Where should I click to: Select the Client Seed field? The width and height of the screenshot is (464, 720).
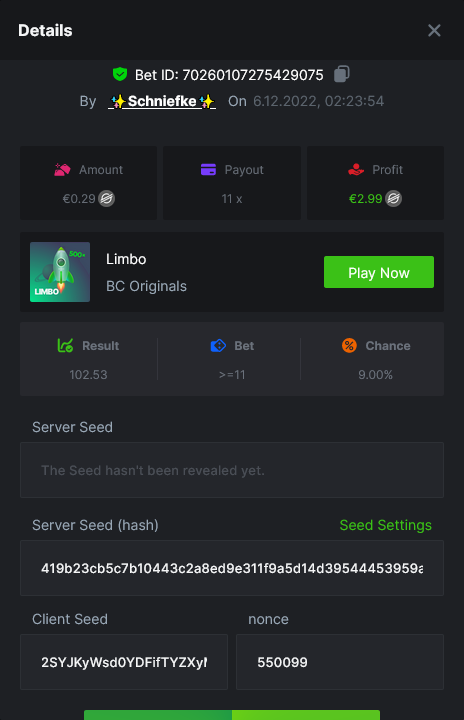124,662
